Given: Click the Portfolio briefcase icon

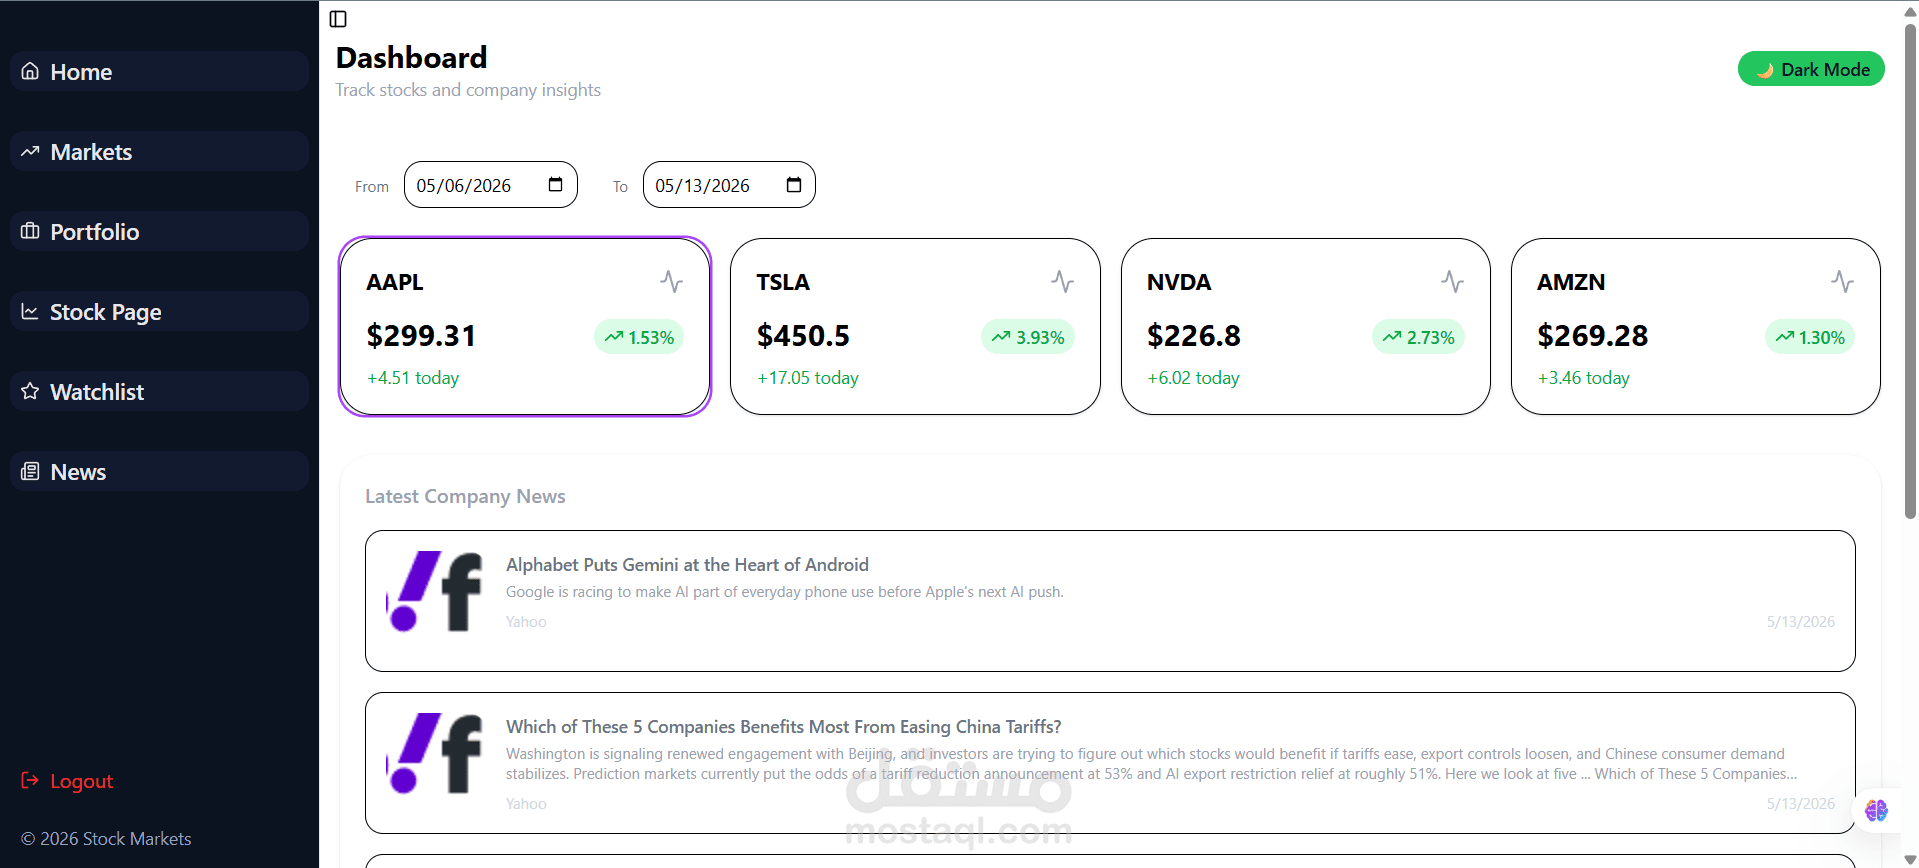Looking at the screenshot, I should click(30, 231).
